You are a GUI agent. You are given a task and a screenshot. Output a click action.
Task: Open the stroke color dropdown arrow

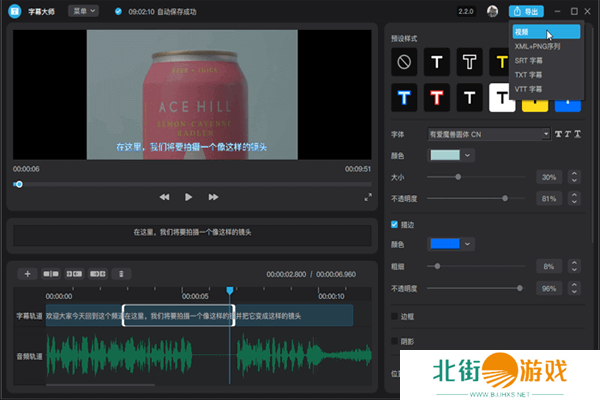pos(468,244)
